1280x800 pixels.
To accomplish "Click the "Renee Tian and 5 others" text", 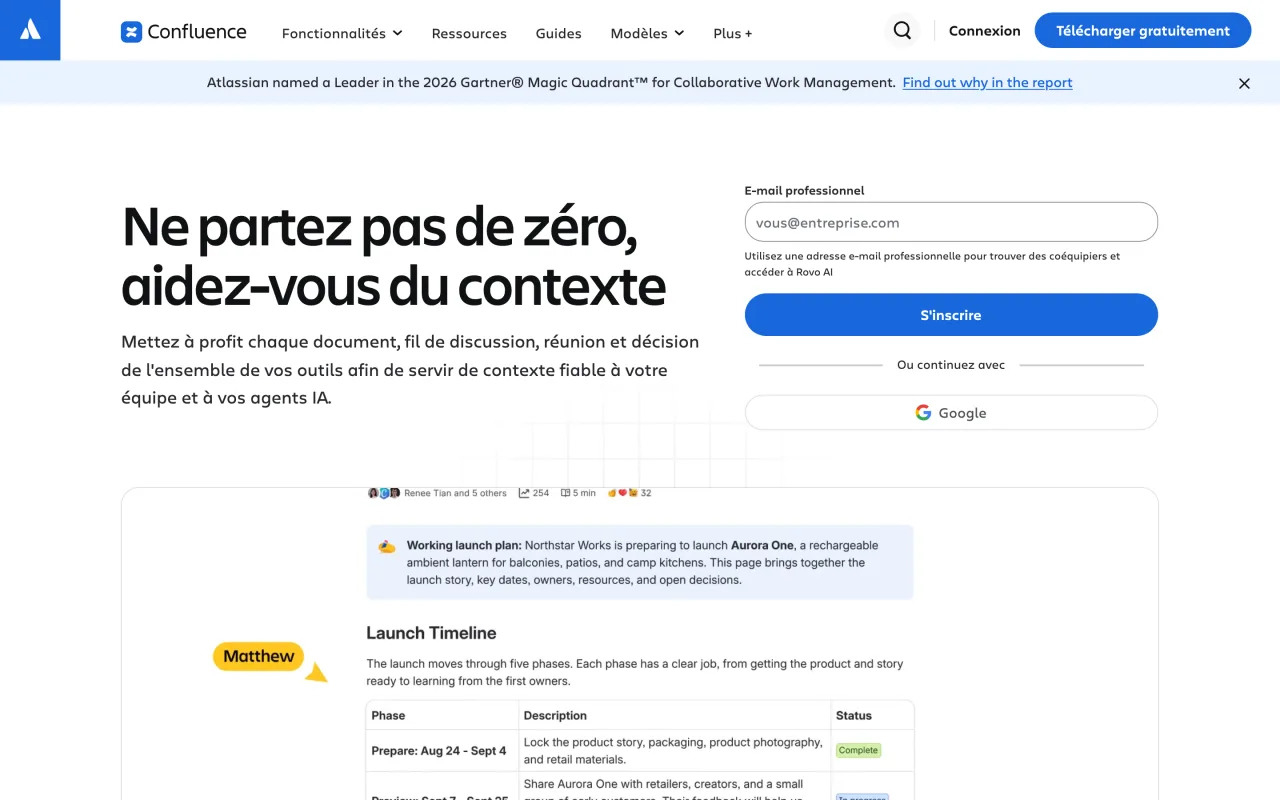I will tap(455, 493).
